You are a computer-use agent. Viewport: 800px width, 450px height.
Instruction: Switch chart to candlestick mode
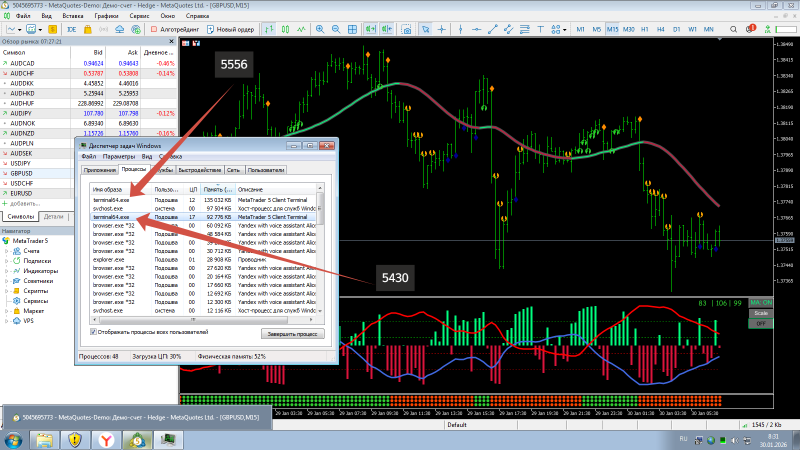click(285, 30)
